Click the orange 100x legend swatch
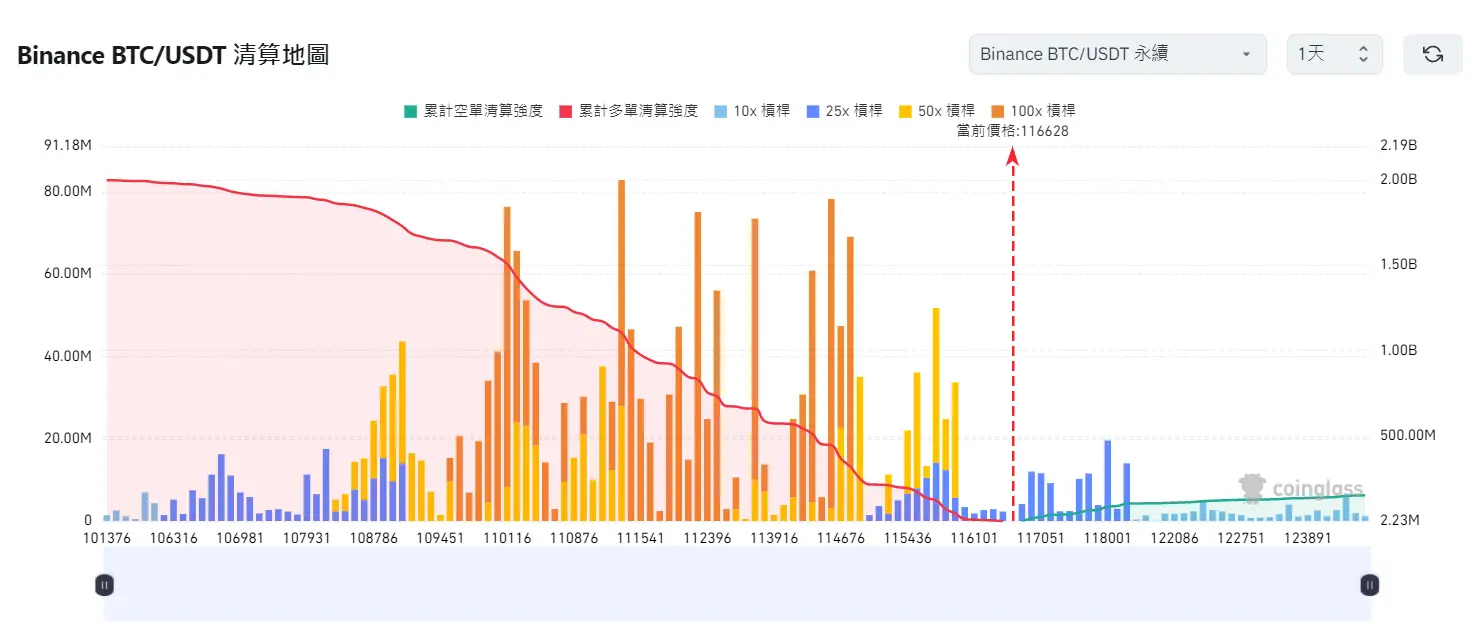This screenshot has width=1474, height=625. (999, 111)
